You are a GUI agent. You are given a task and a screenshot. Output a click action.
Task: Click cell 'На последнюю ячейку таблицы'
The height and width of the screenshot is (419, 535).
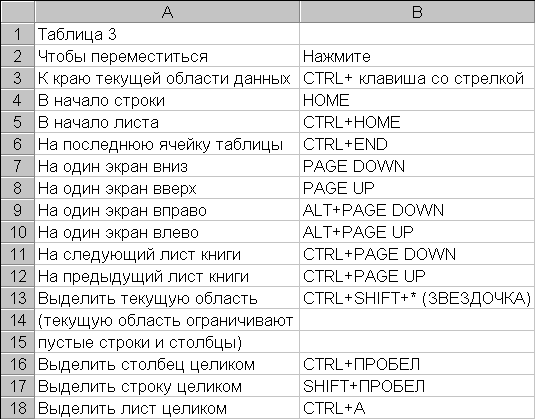pyautogui.click(x=167, y=144)
